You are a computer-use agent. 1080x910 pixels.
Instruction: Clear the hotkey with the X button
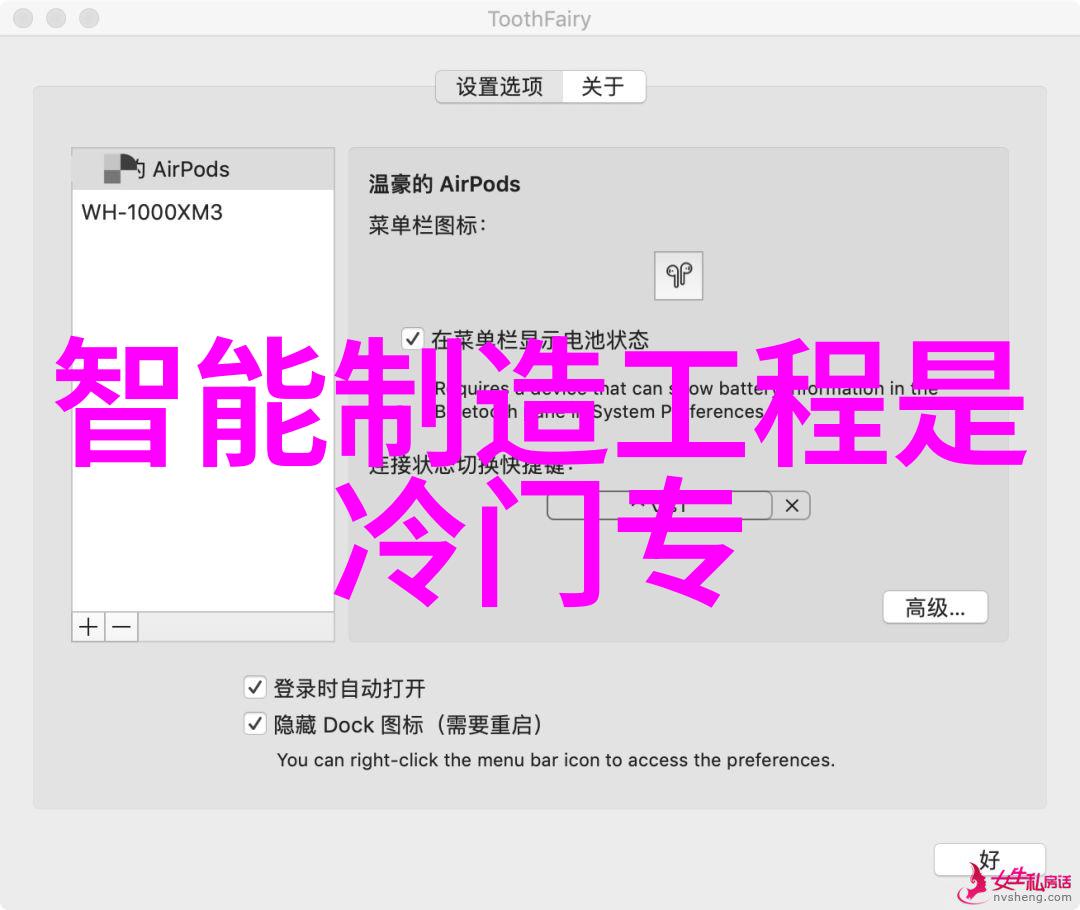(791, 506)
